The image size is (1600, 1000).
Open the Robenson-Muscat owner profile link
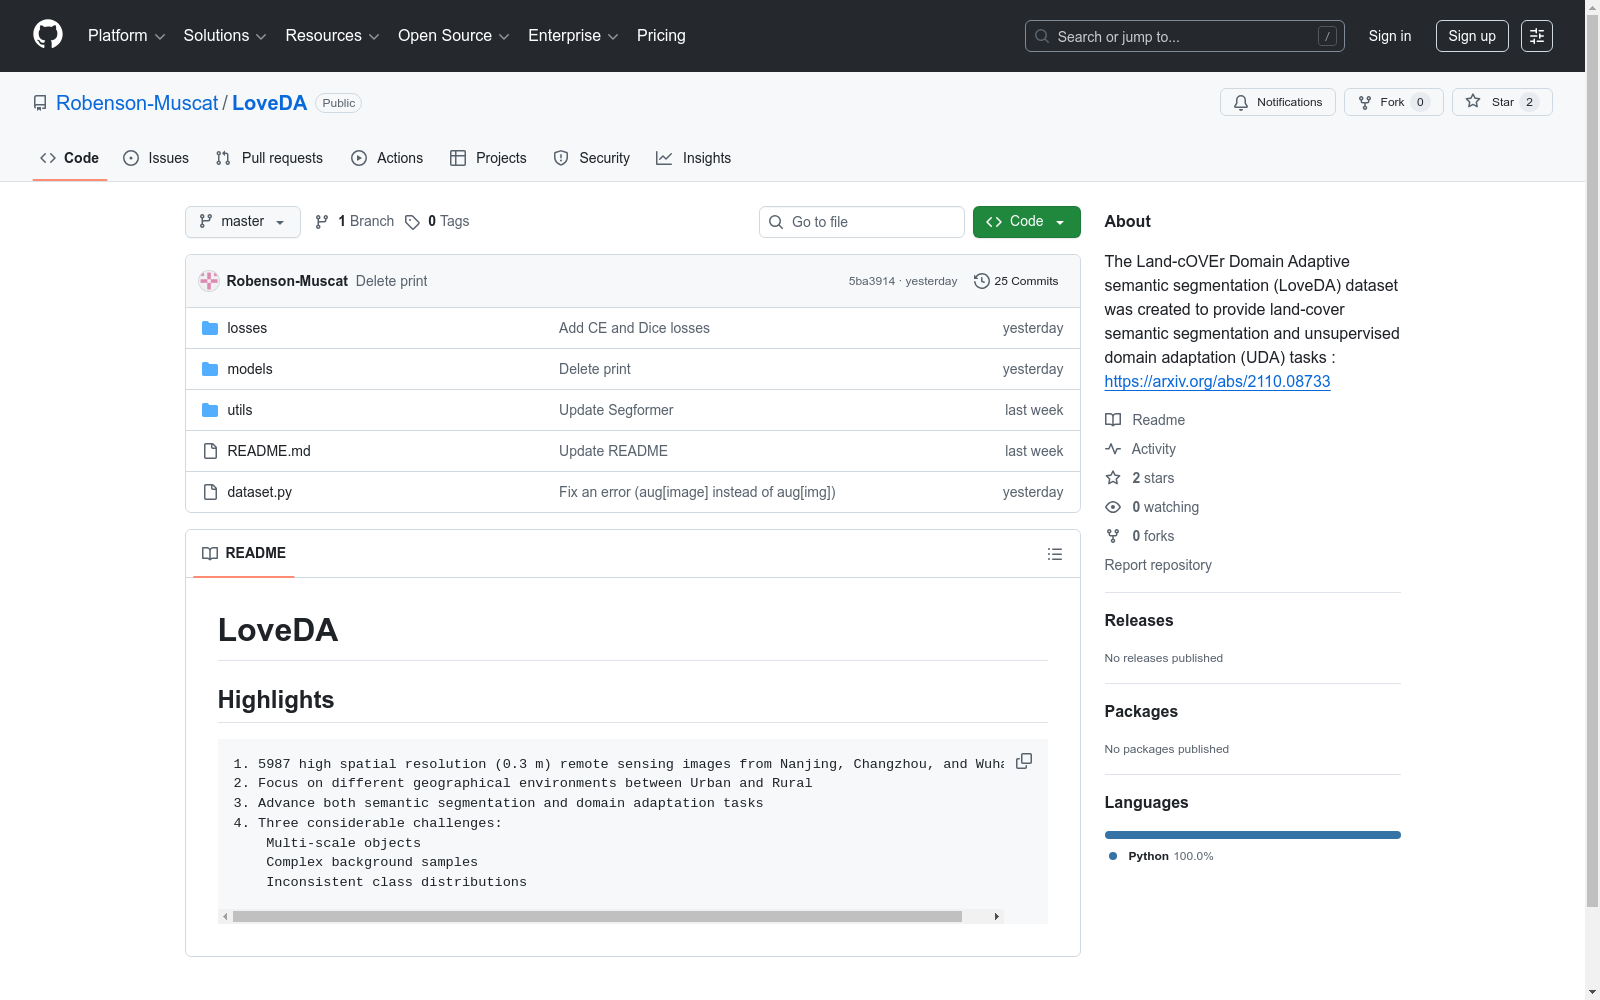[x=137, y=103]
